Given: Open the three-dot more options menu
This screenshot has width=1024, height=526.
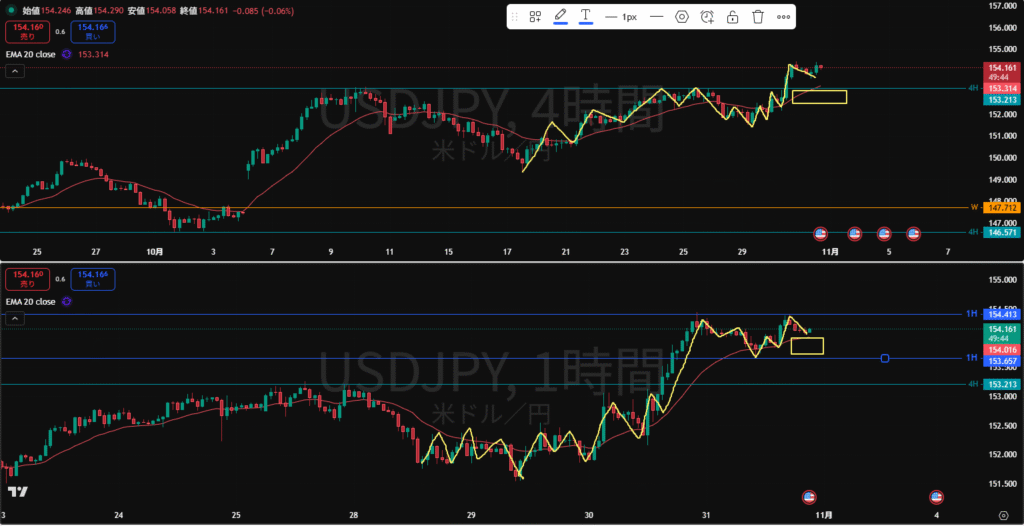Looking at the screenshot, I should 784,17.
